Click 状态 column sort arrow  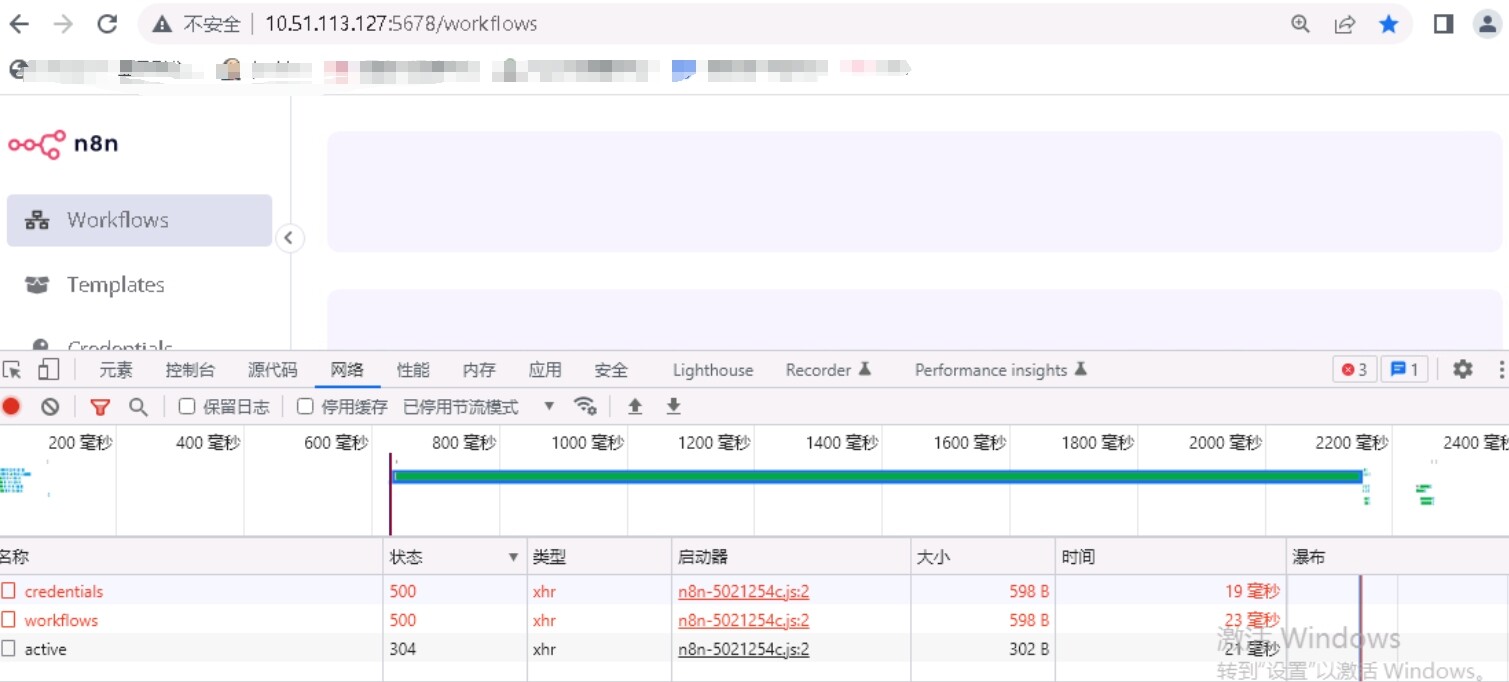tap(513, 557)
